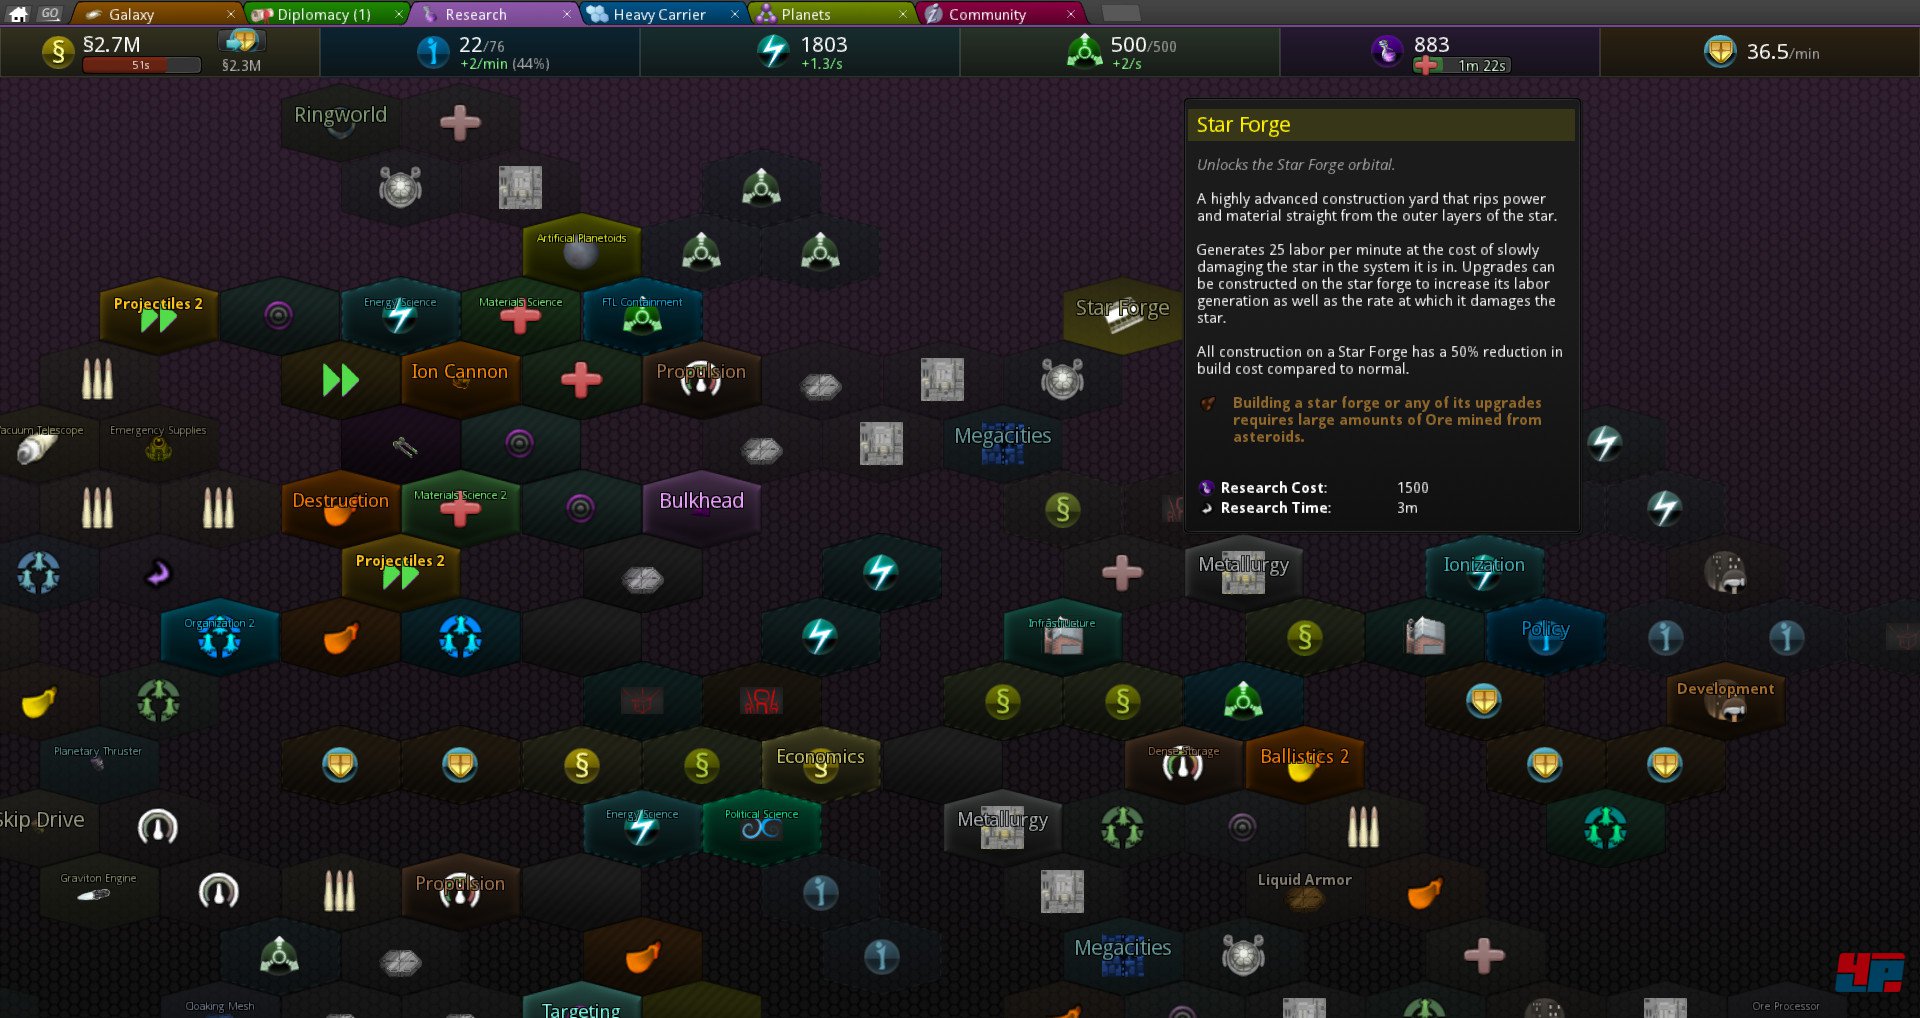Select the Ion Cannon research node
Screen dimensions: 1920x1018
click(460, 378)
